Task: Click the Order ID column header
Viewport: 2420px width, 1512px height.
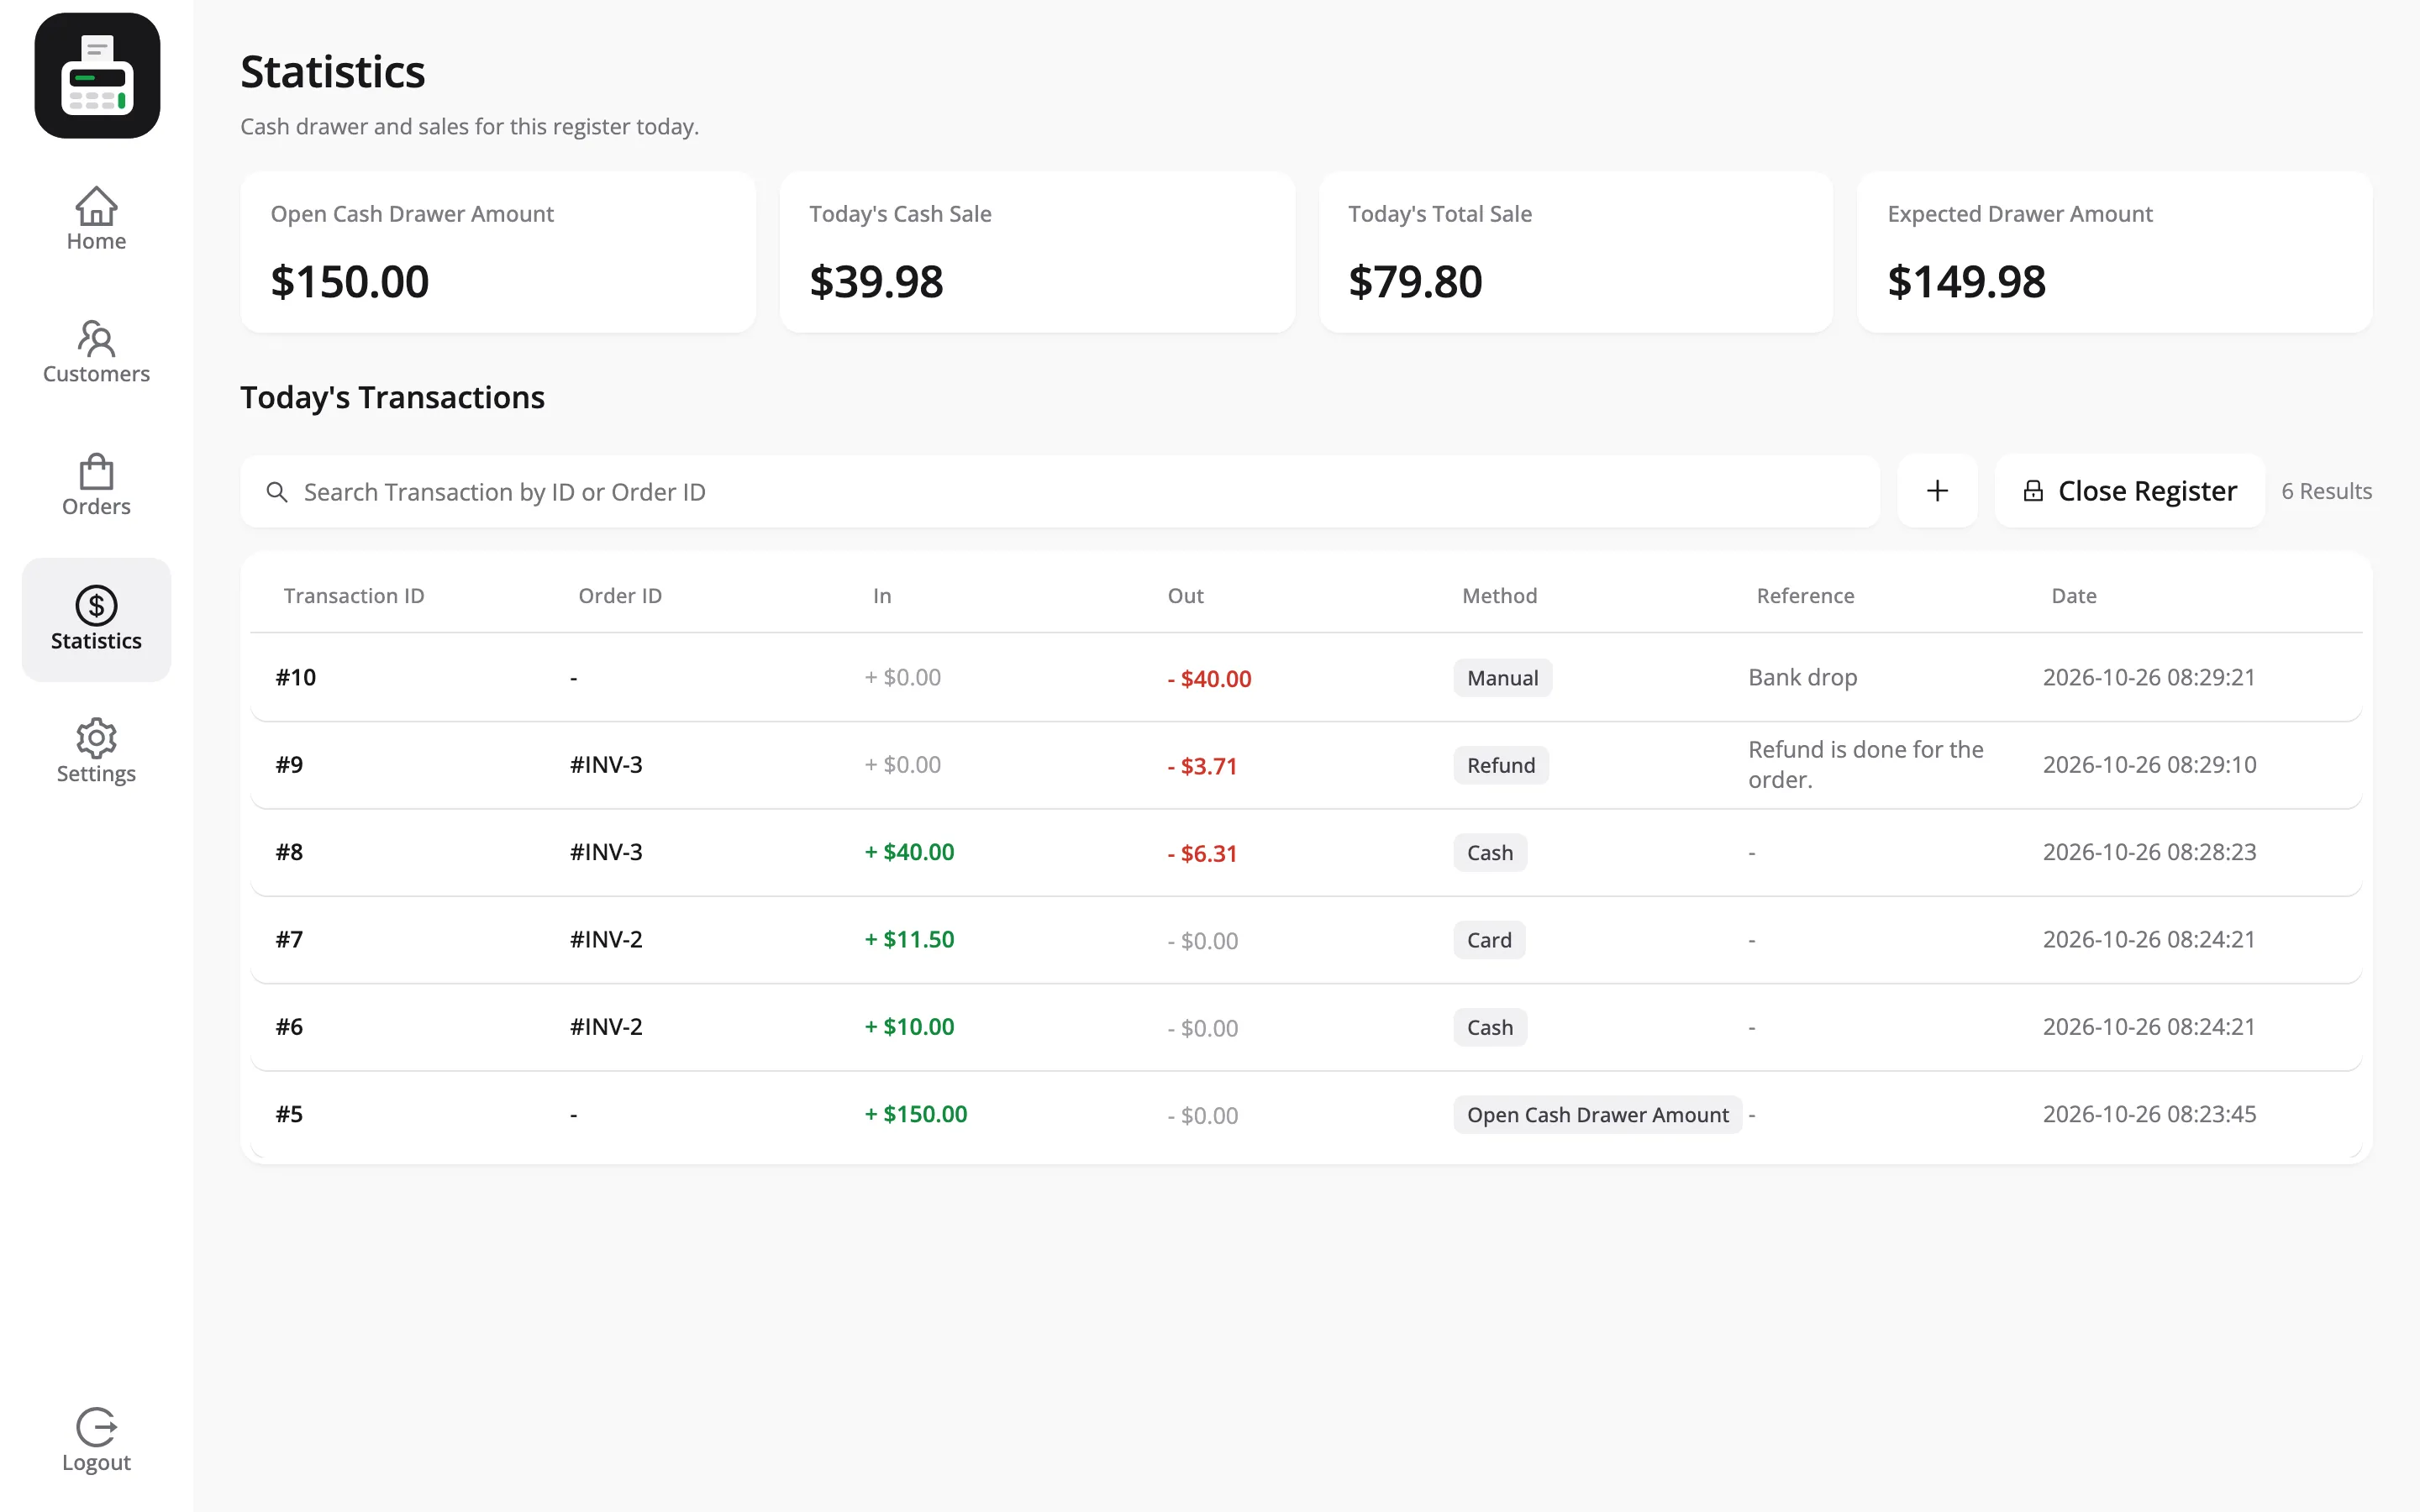Action: point(620,596)
